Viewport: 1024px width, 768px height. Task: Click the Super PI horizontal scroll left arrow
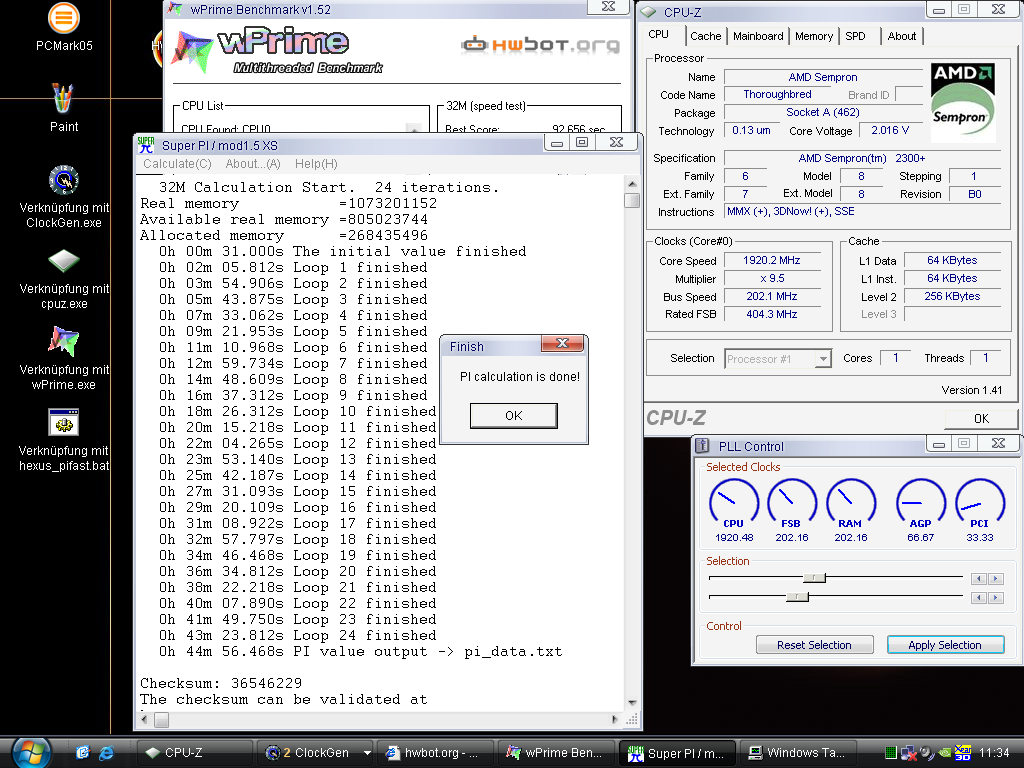145,720
